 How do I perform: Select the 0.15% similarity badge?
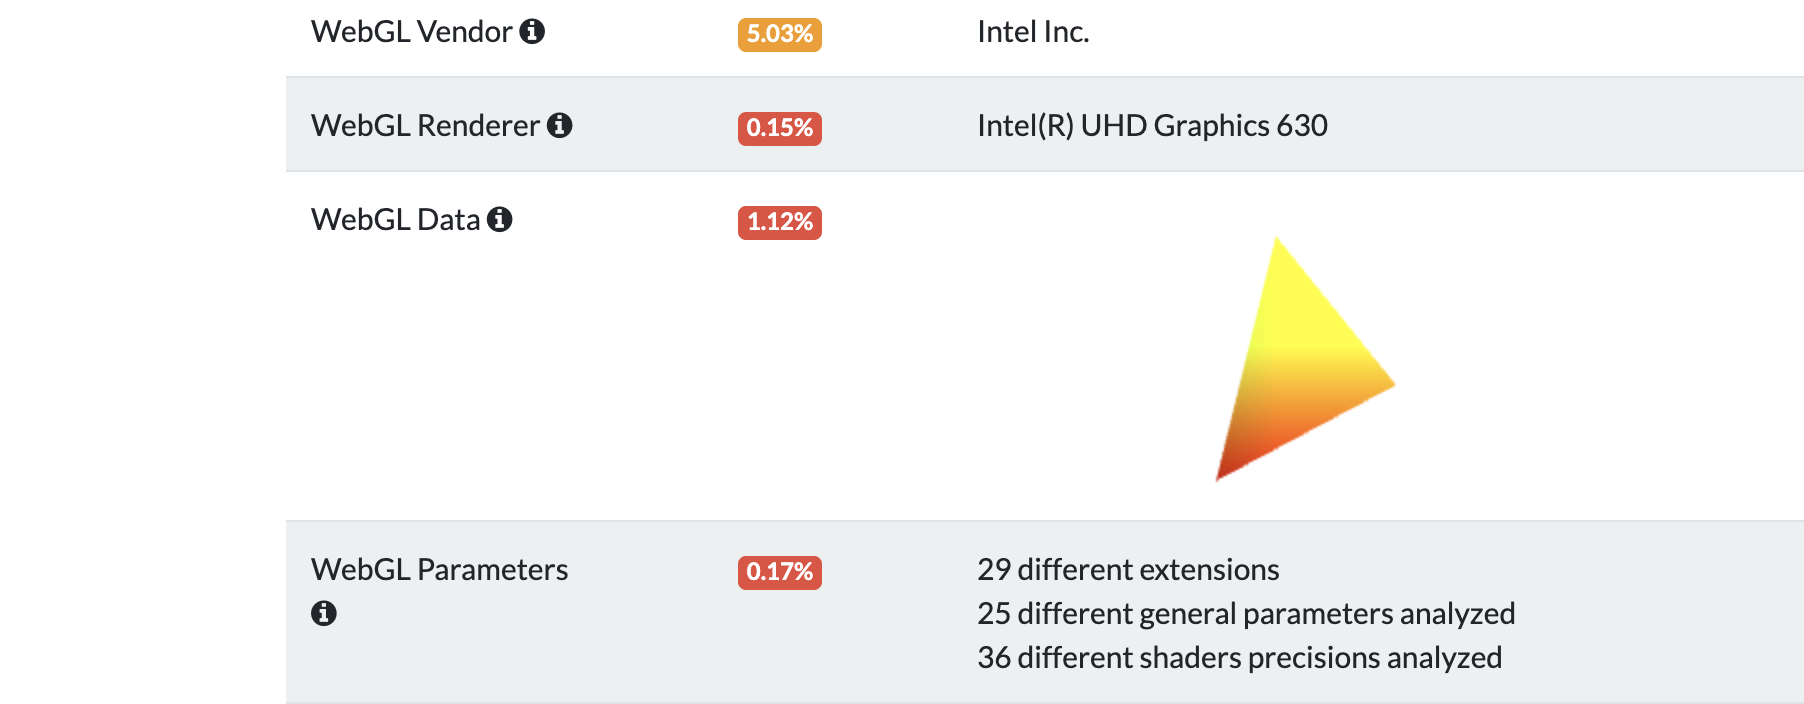[780, 128]
